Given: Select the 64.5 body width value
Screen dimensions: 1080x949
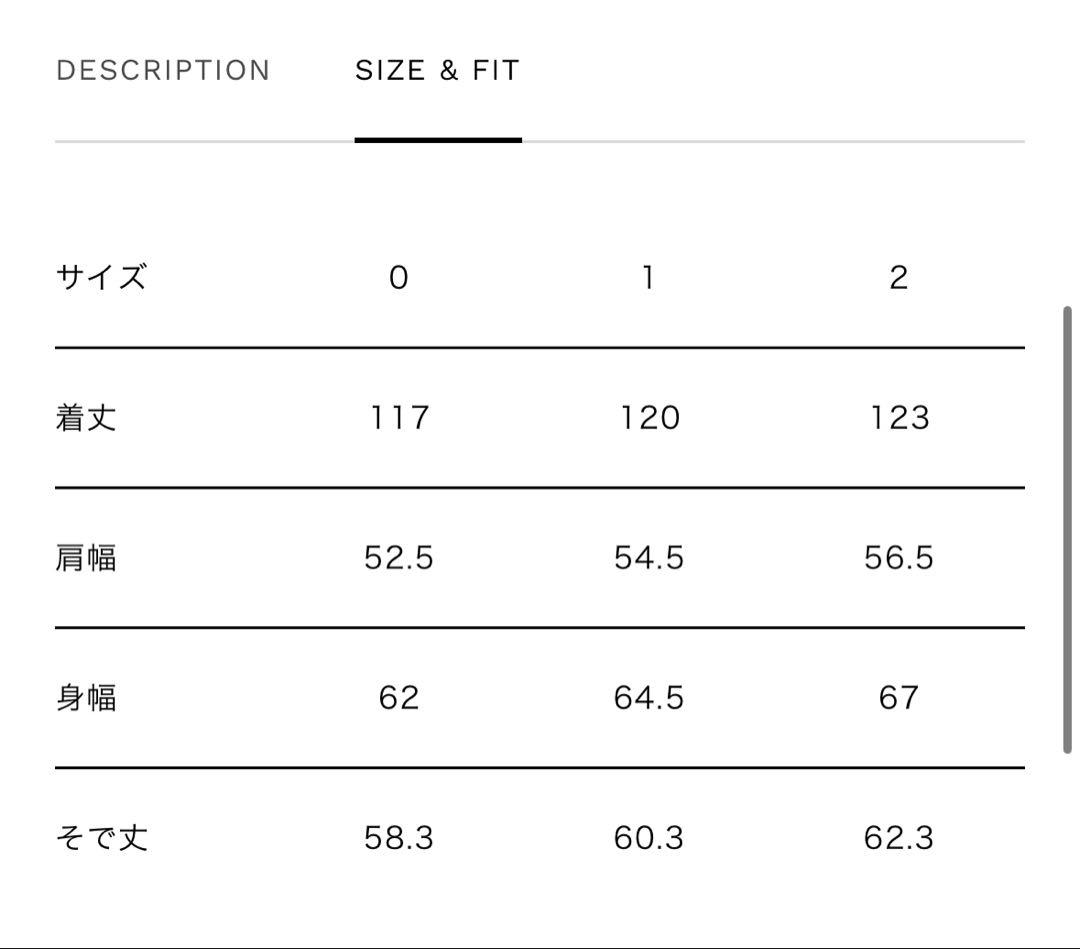Looking at the screenshot, I should coord(648,697).
